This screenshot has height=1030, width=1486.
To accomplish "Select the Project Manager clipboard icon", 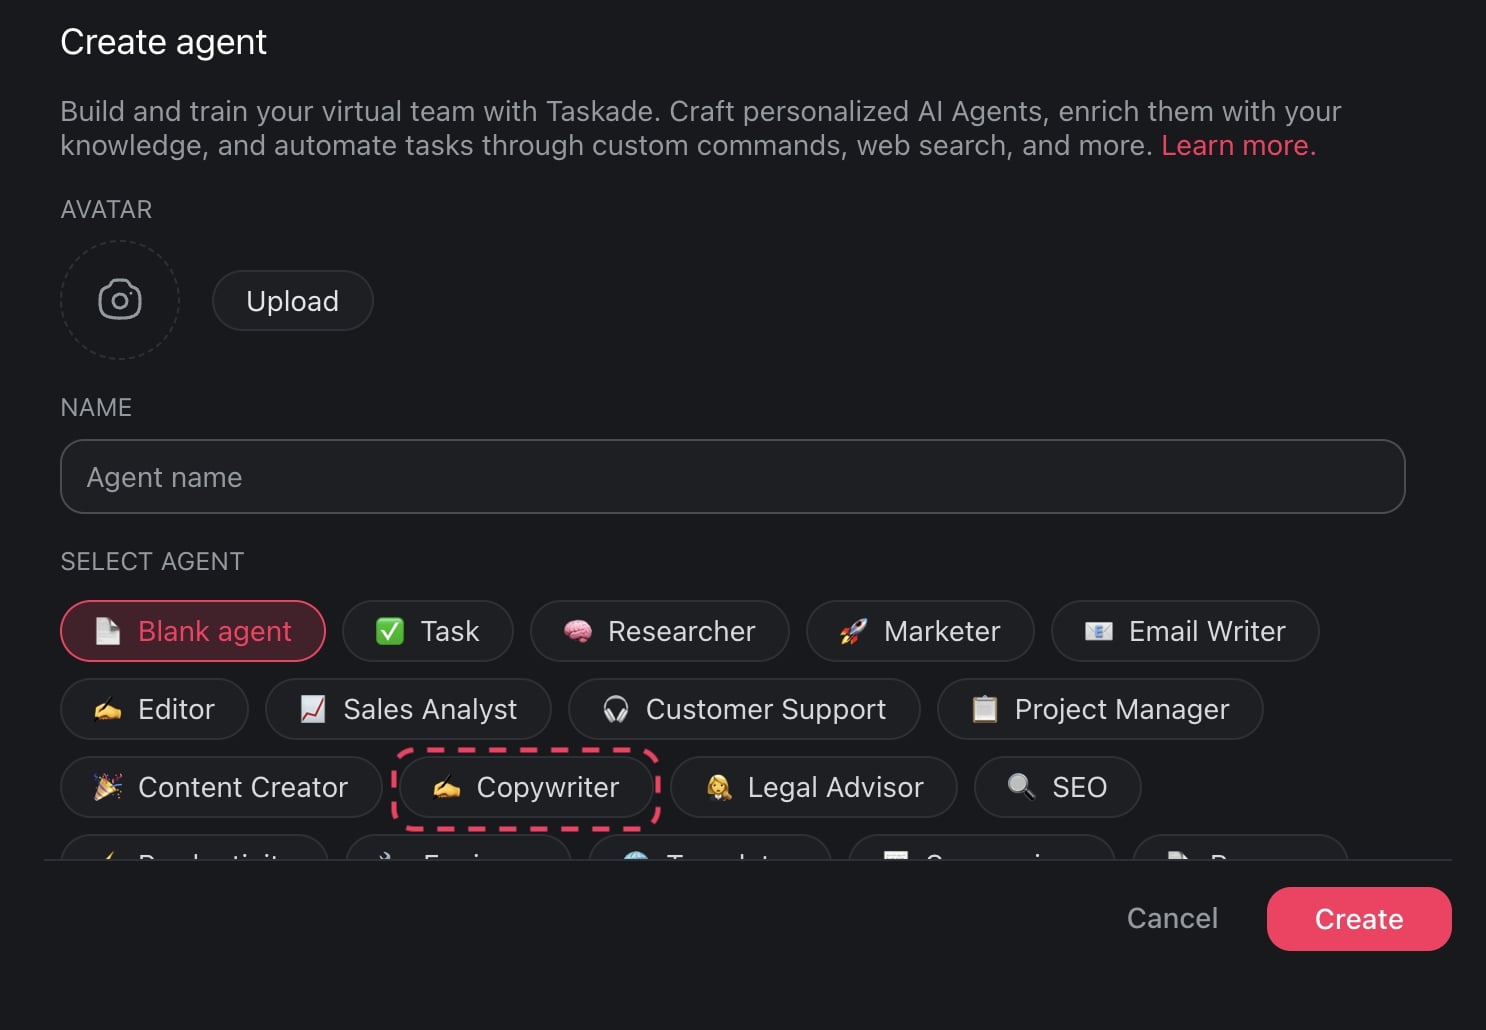I will (985, 709).
